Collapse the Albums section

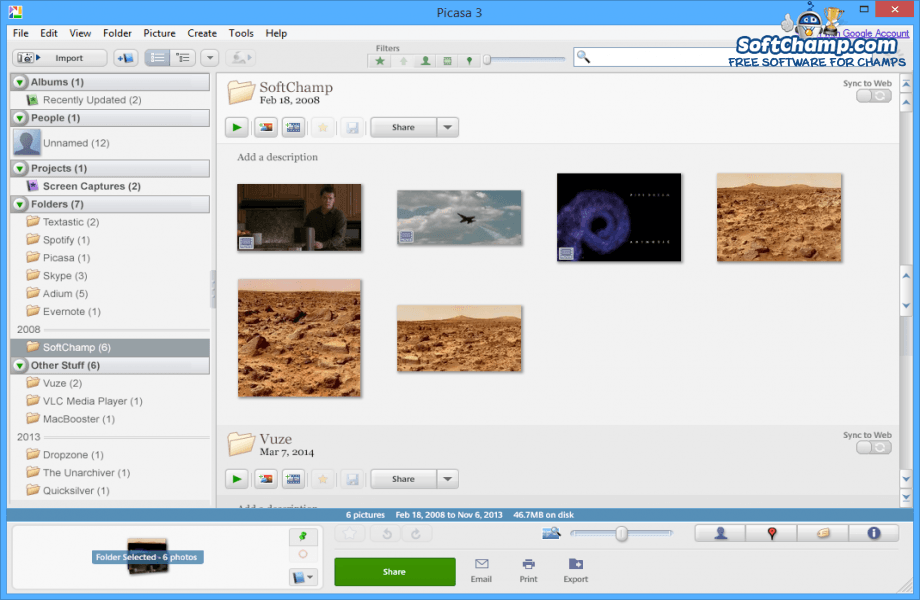tap(20, 82)
